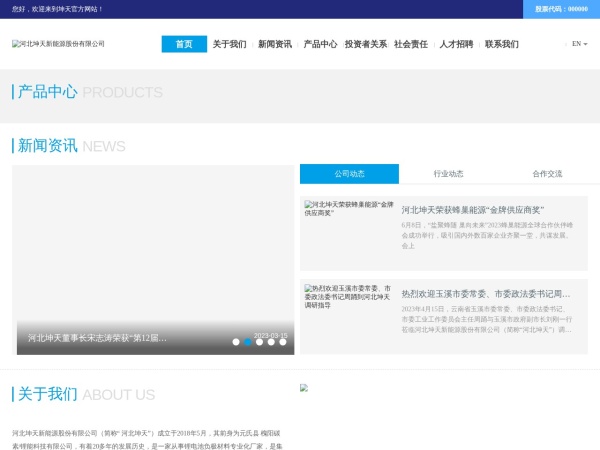The width and height of the screenshot is (600, 450).
Task: Open the 联系我们 menu item
Action: coord(502,44)
